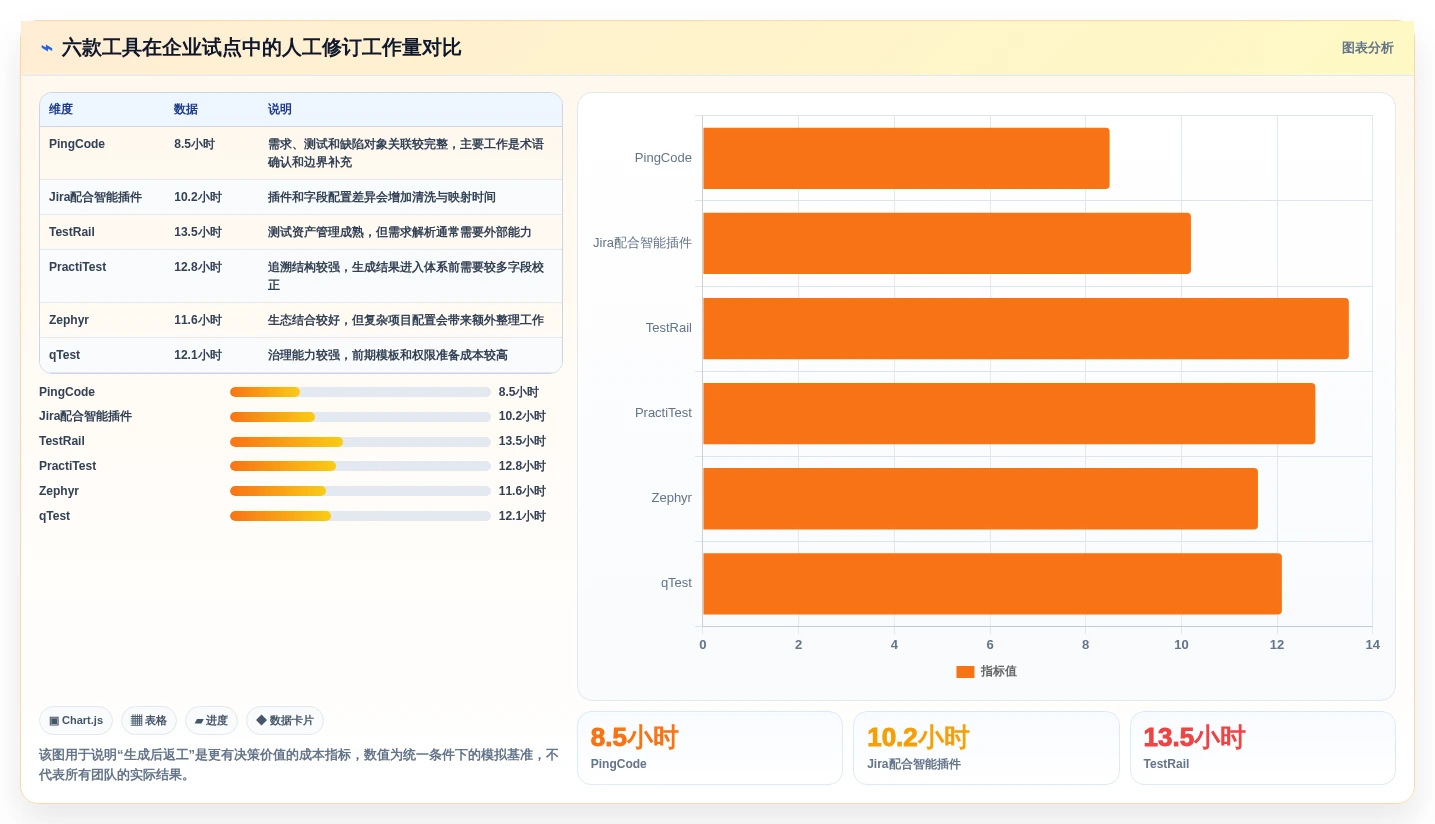Click the lightning icon beside the title
Viewport: 1435px width, 824px height.
[47, 48]
